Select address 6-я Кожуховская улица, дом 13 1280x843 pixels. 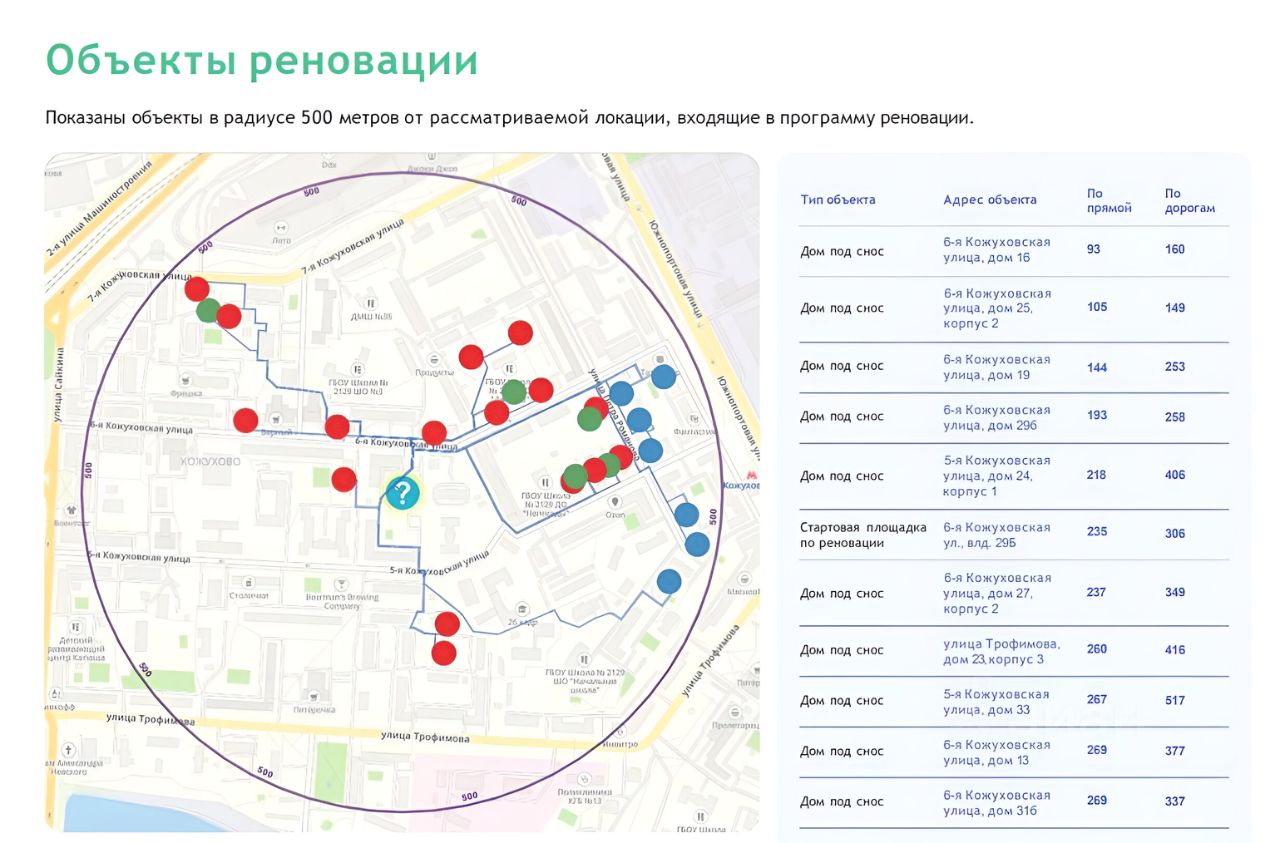(x=997, y=752)
